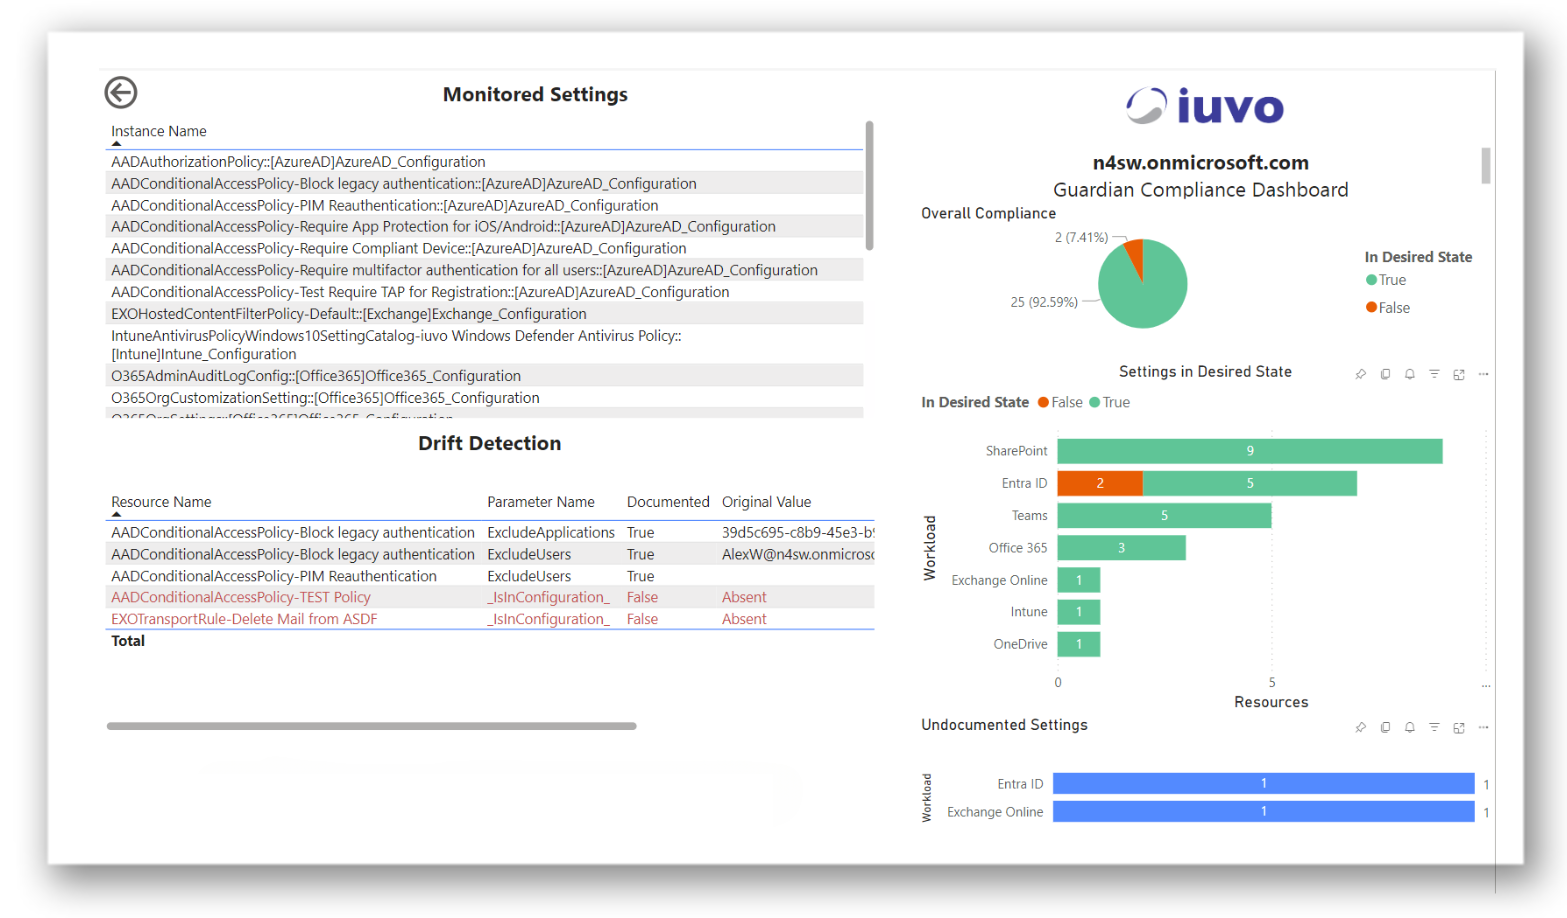1567x918 pixels.
Task: Select the blue Entra ID undocumented bar
Action: tap(1264, 783)
